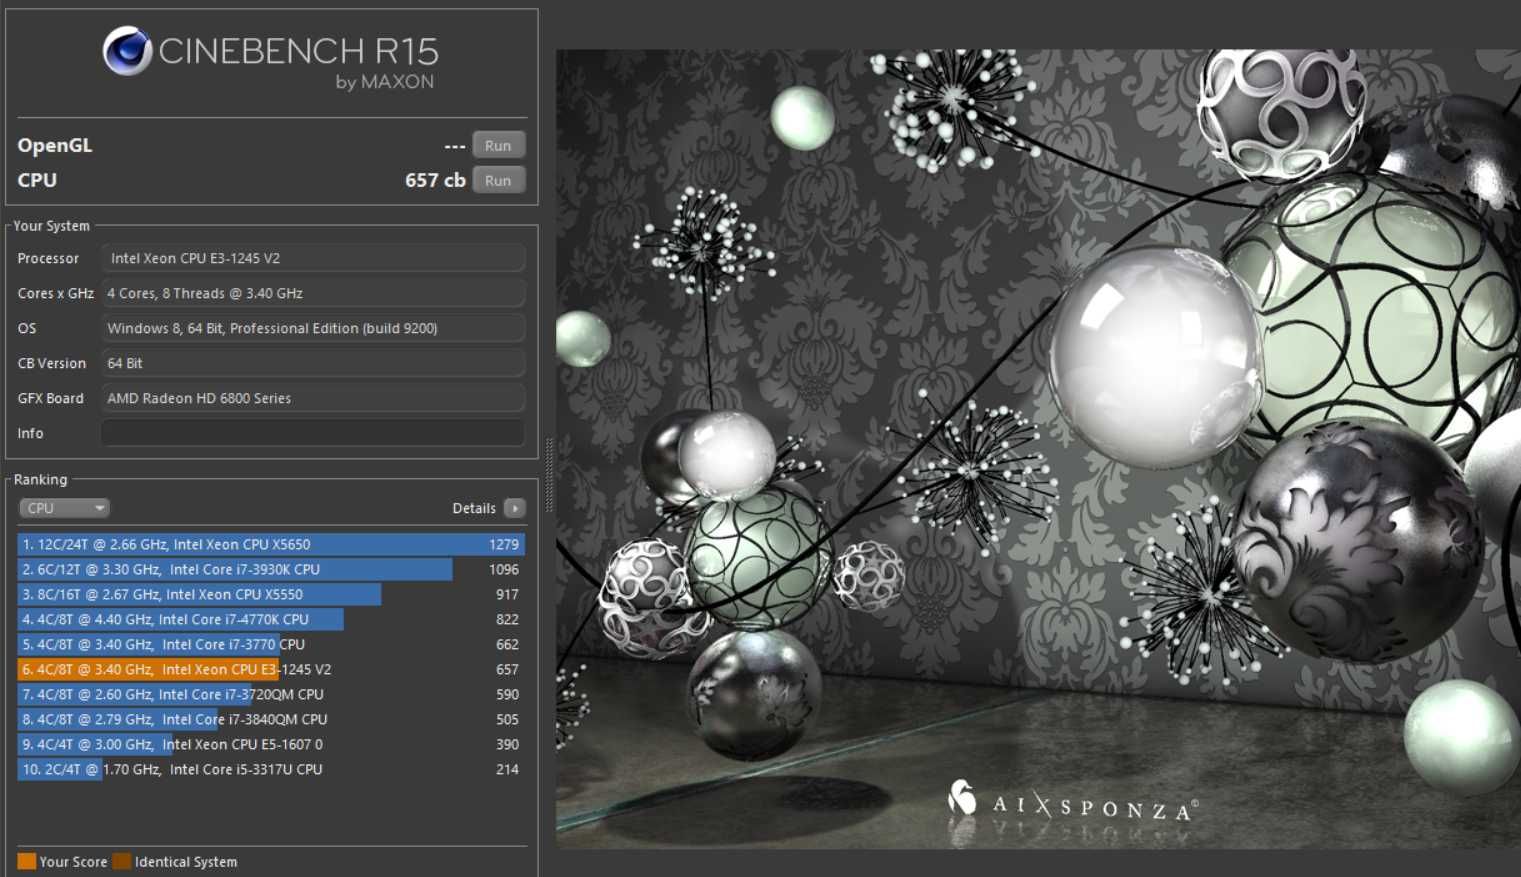Open the CPU ranking dropdown

click(64, 508)
